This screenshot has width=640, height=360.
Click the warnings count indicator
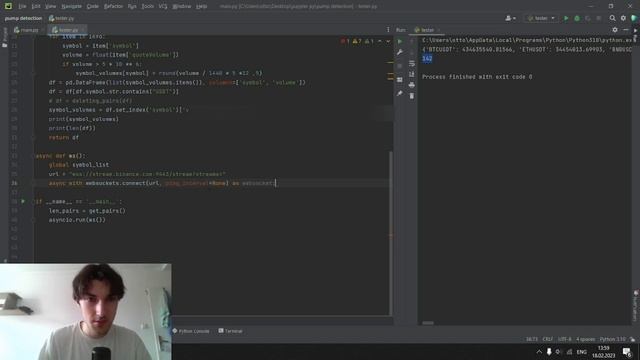point(357,41)
